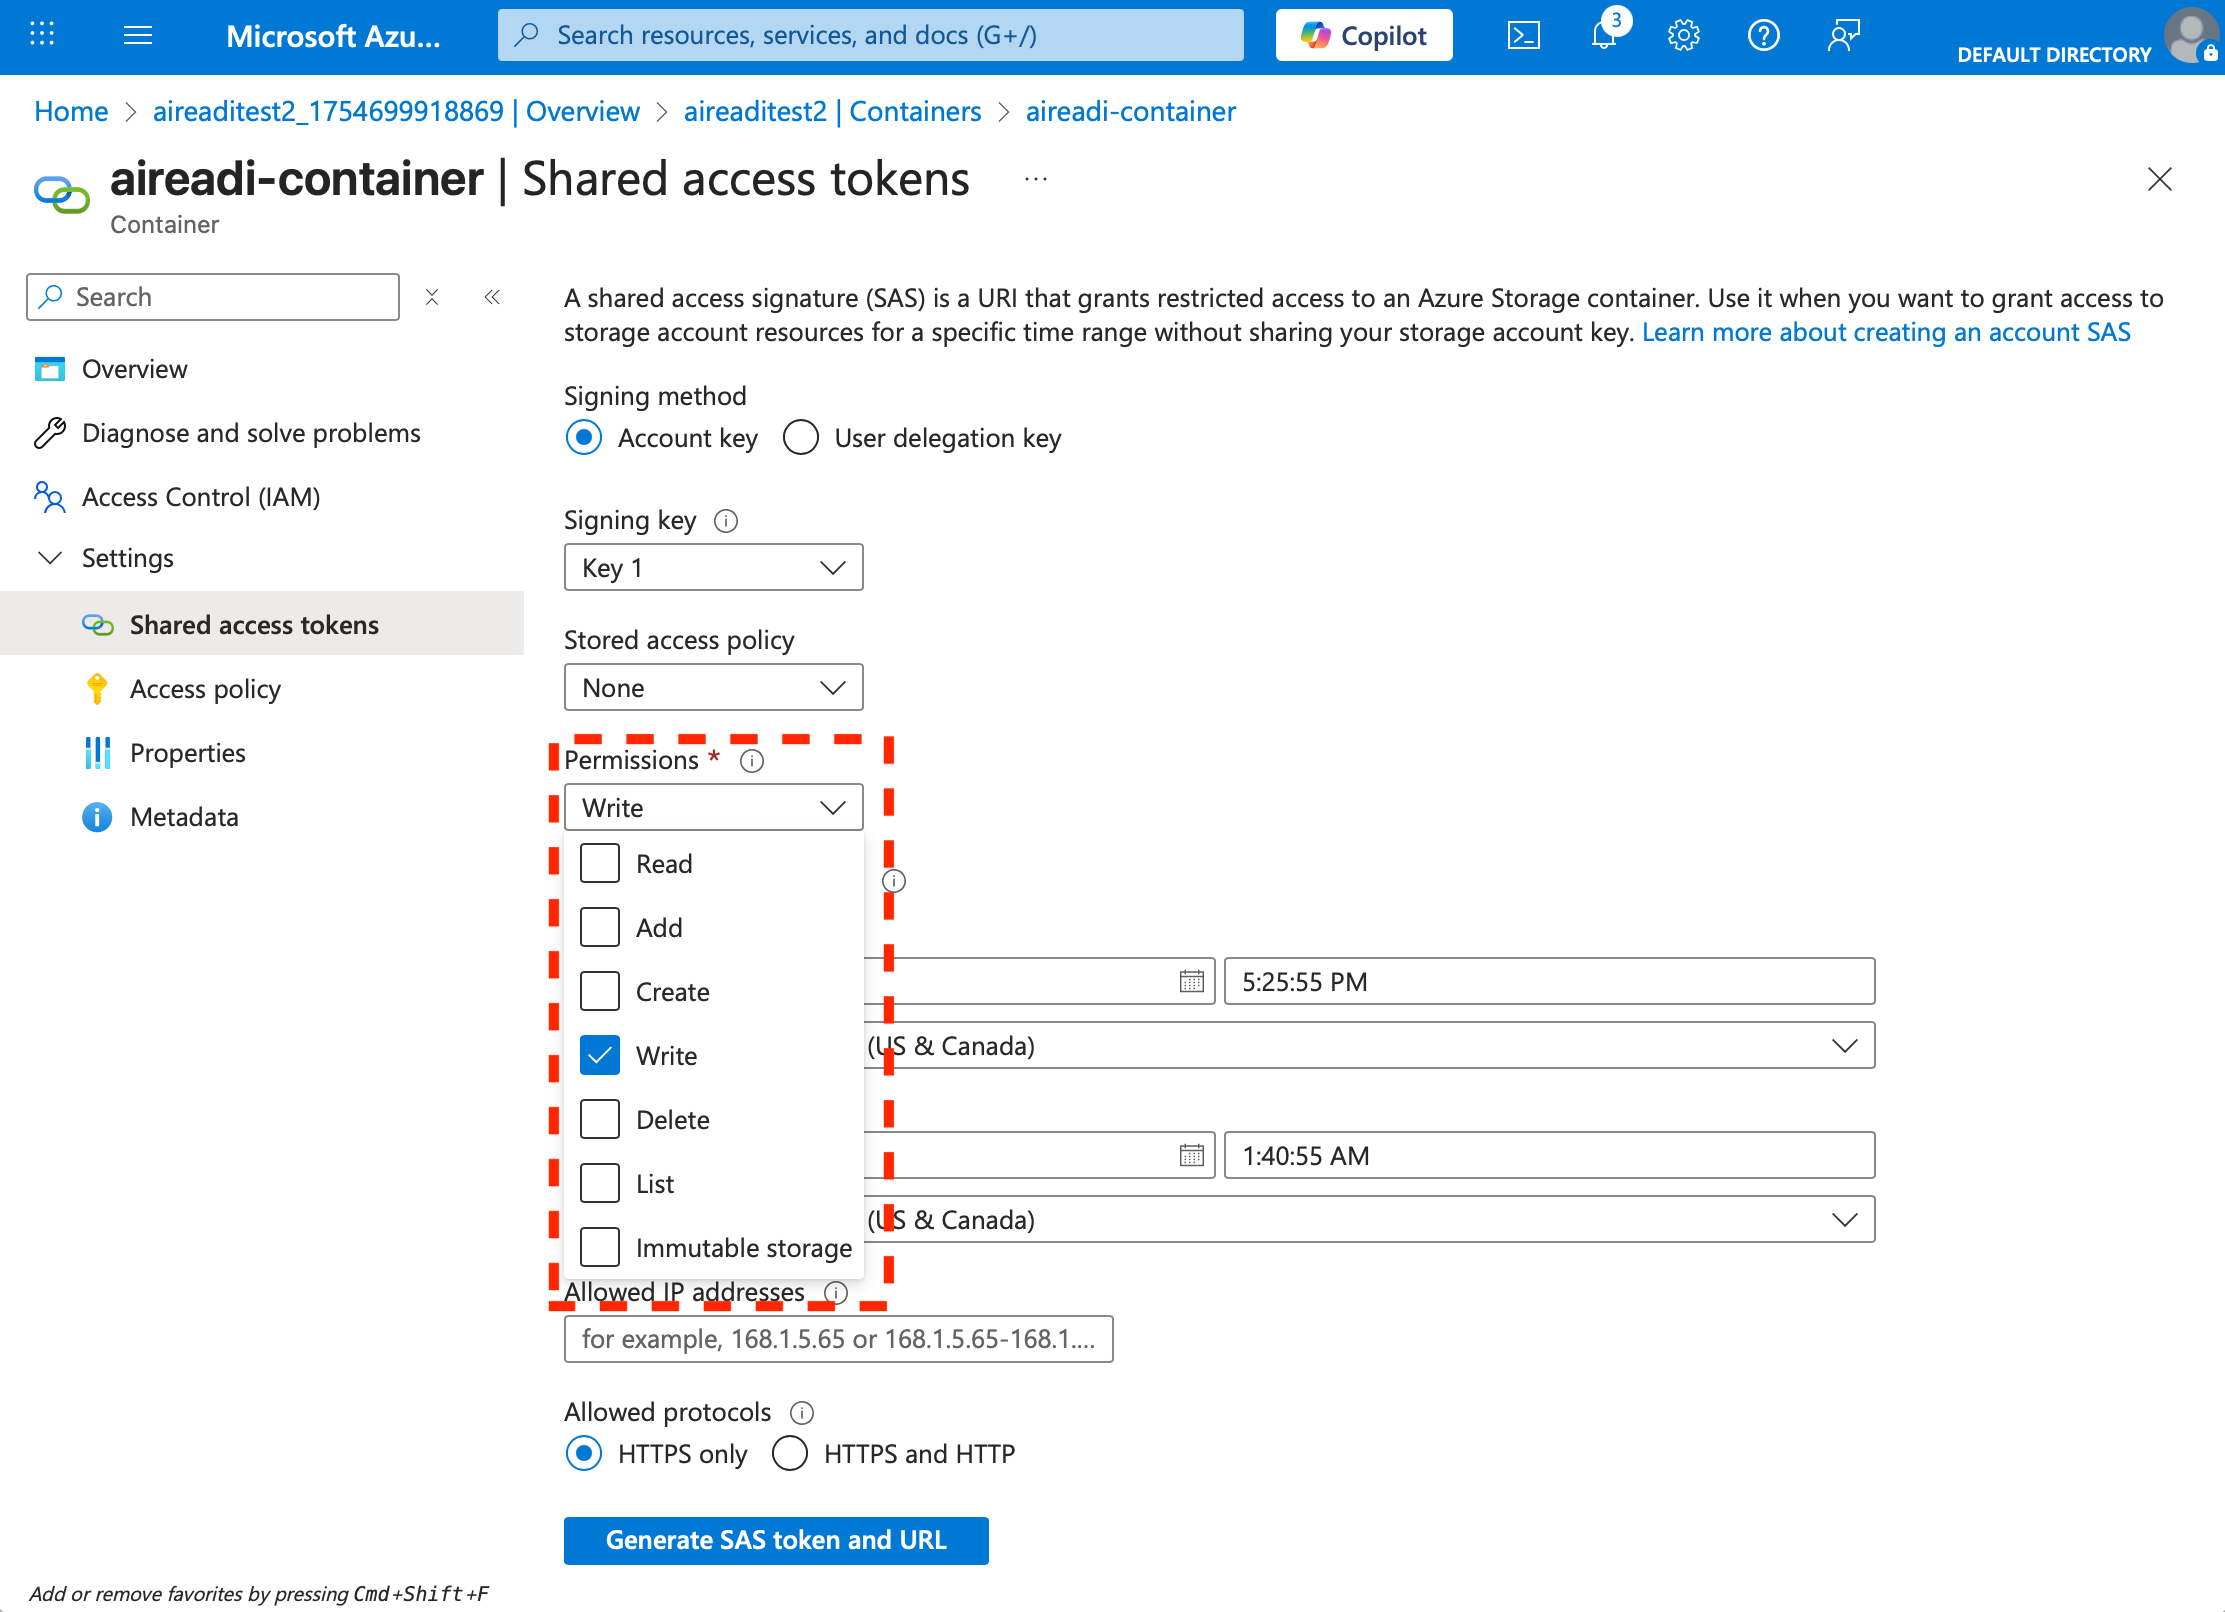Open the notifications bell
2225x1612 pixels.
coord(1603,36)
